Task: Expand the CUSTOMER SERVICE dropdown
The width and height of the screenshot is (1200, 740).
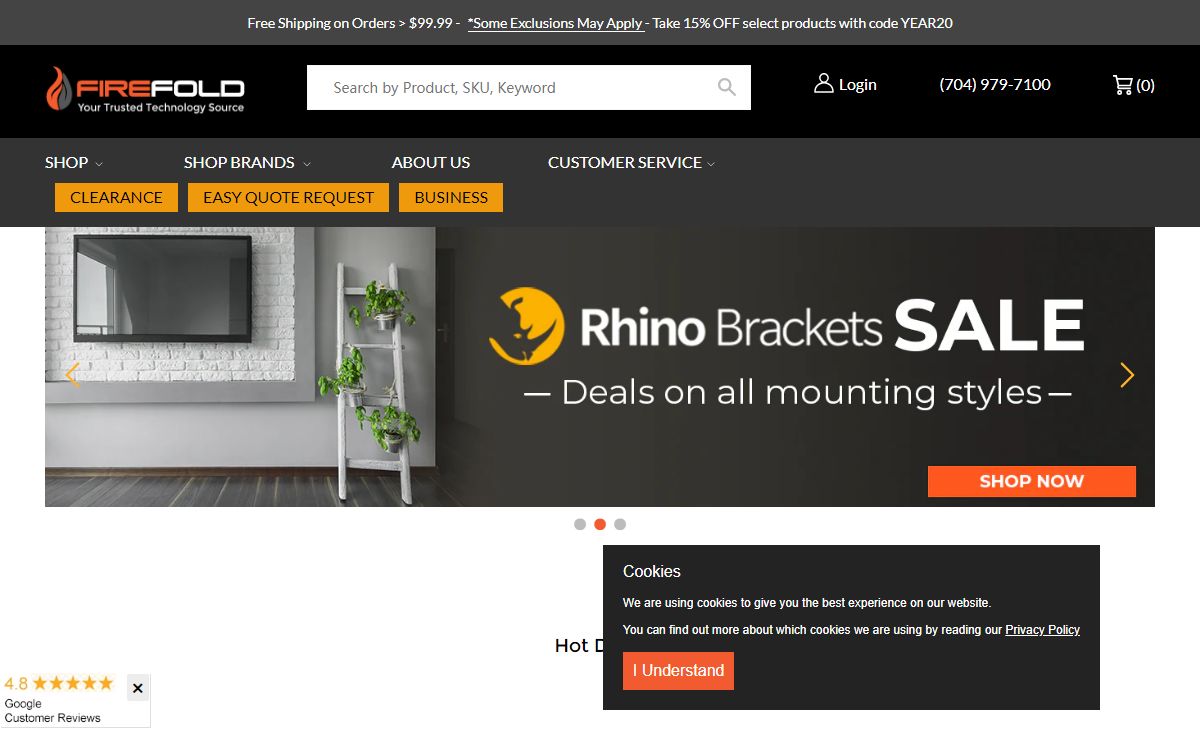Action: tap(631, 162)
